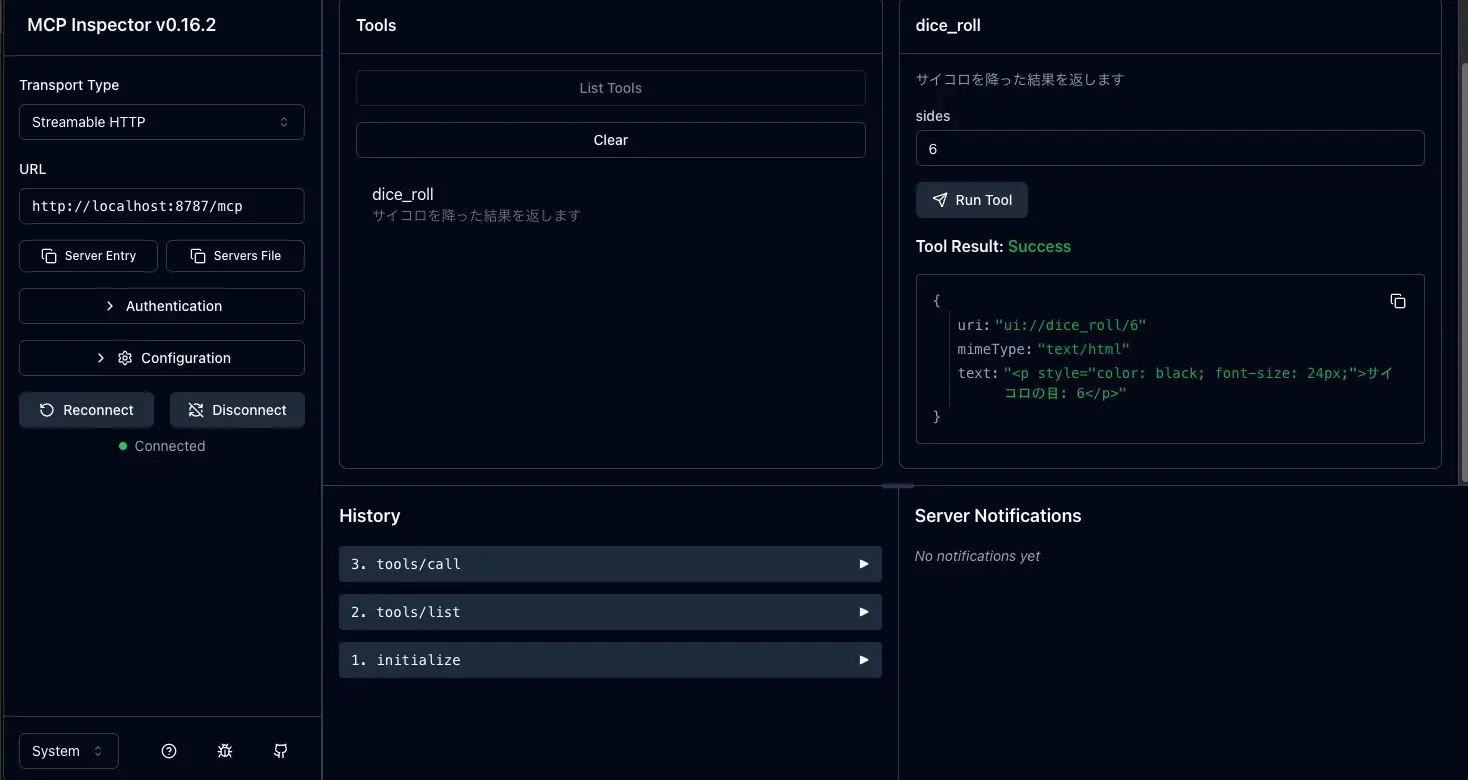The height and width of the screenshot is (780, 1468).
Task: Click the sides input field
Action: pyautogui.click(x=1170, y=148)
